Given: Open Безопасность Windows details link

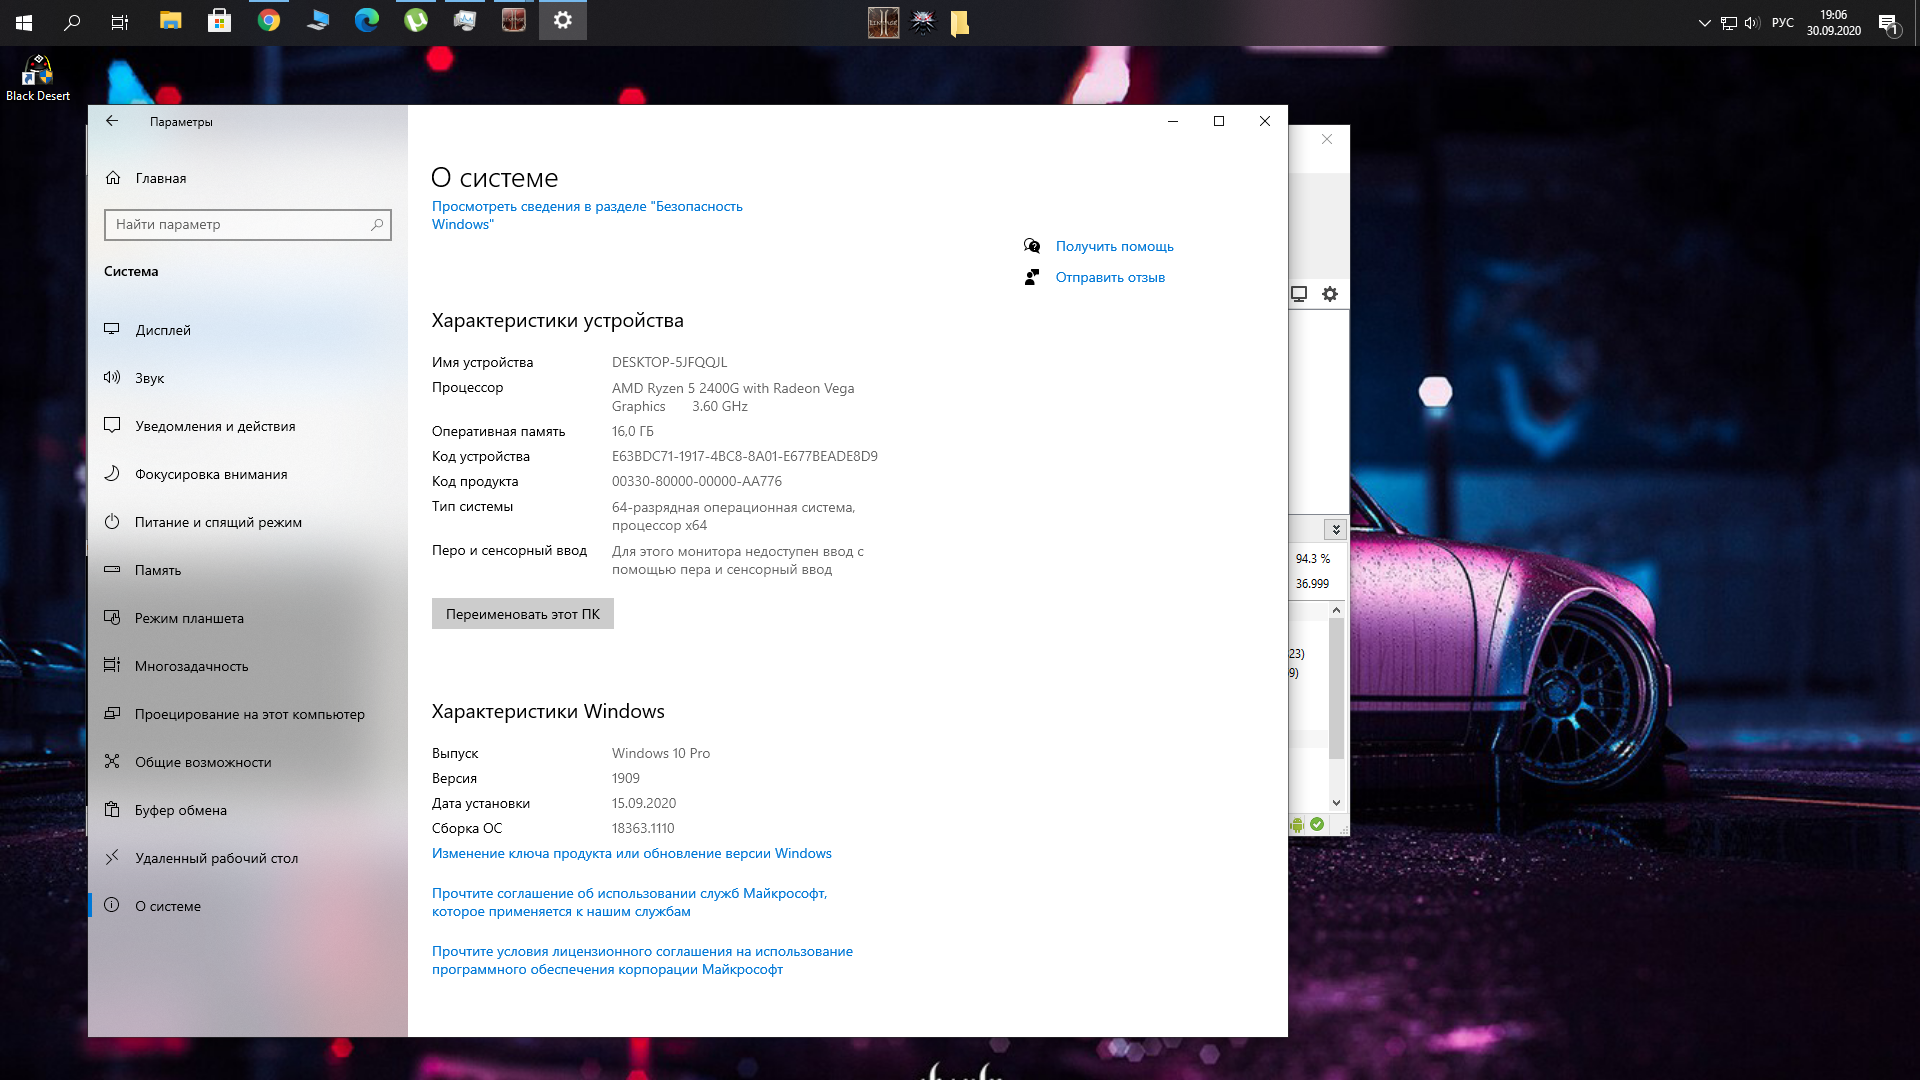Looking at the screenshot, I should [587, 215].
